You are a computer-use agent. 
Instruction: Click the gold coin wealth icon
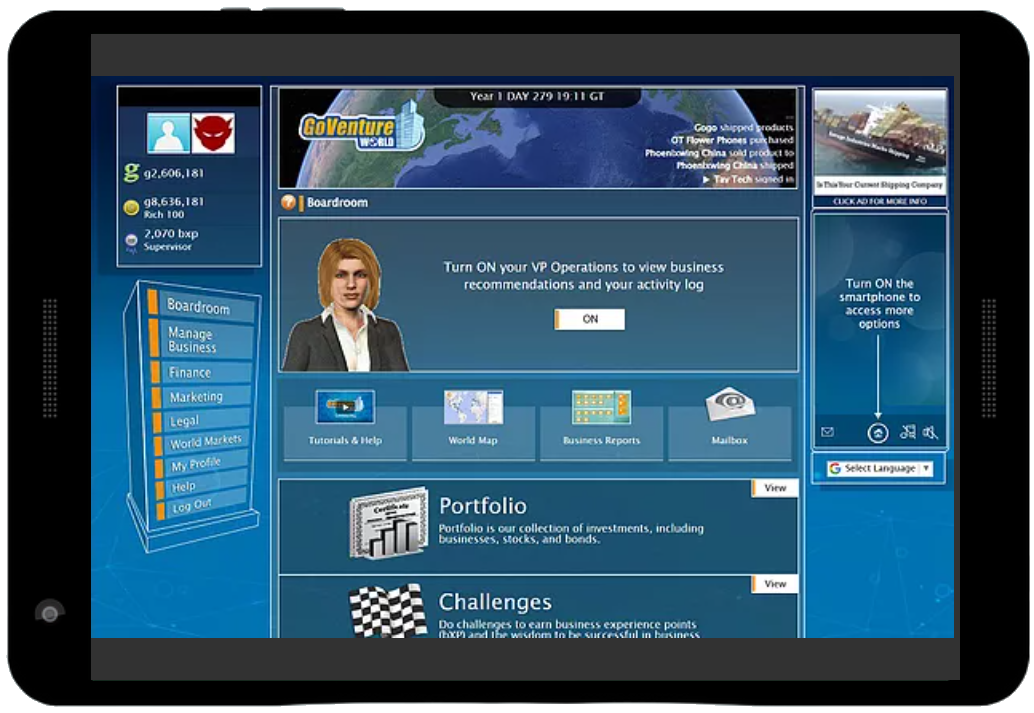[131, 208]
